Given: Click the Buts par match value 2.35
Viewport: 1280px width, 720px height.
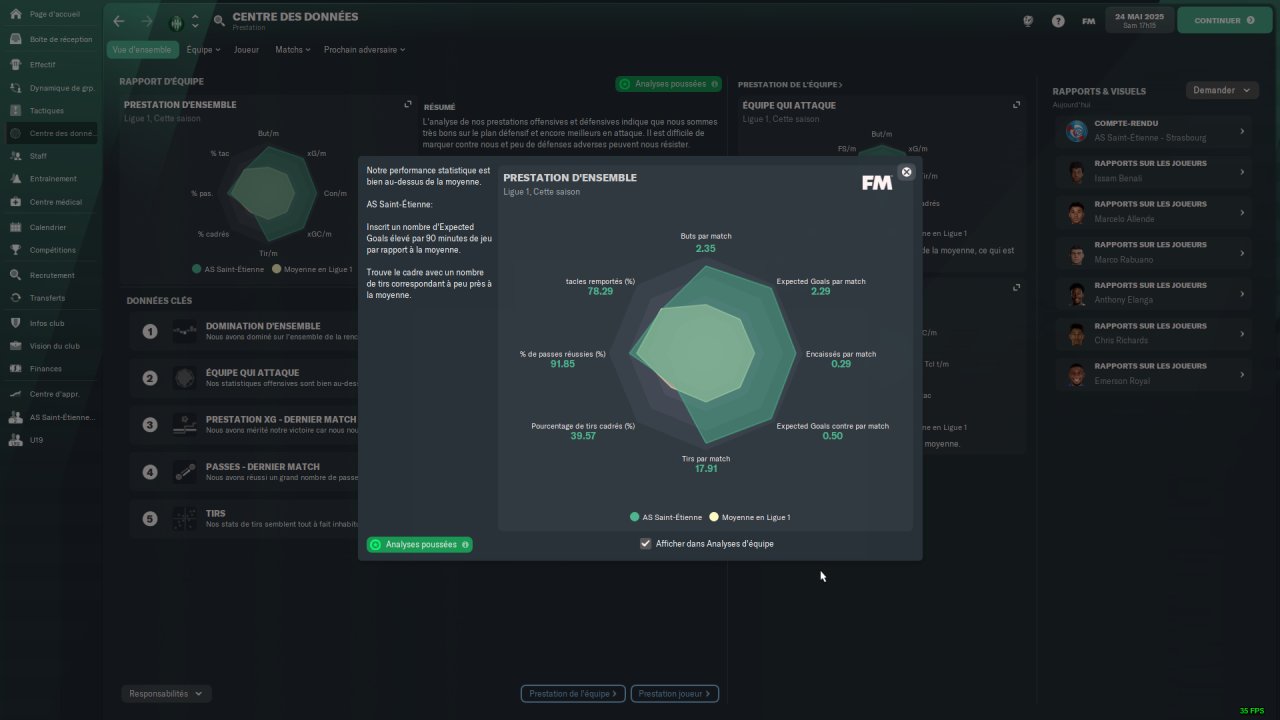Looking at the screenshot, I should [x=706, y=249].
